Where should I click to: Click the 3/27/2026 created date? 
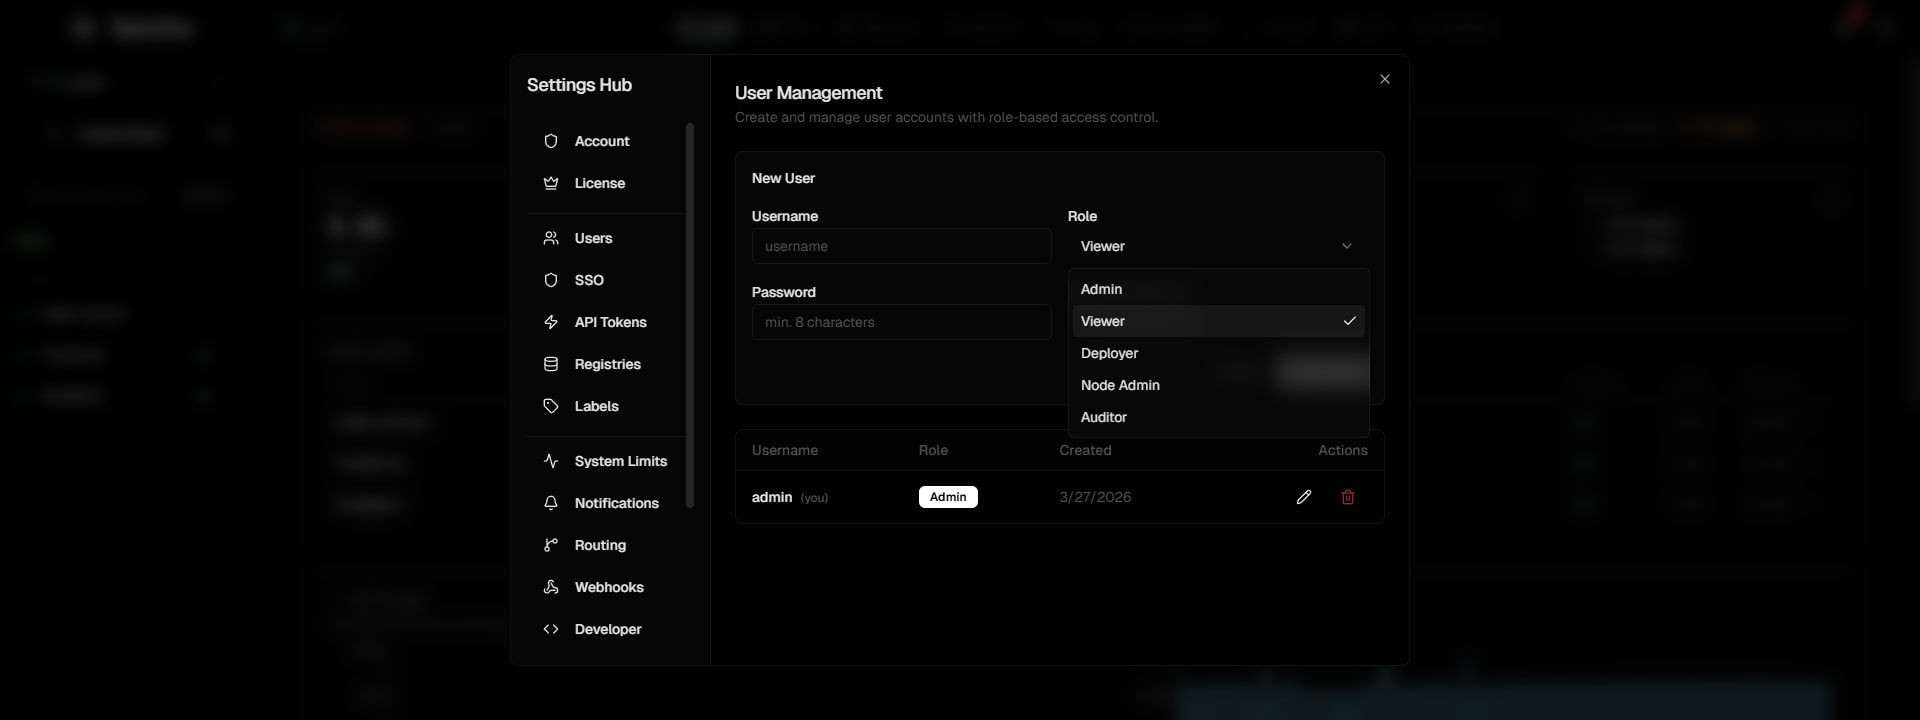click(1095, 497)
